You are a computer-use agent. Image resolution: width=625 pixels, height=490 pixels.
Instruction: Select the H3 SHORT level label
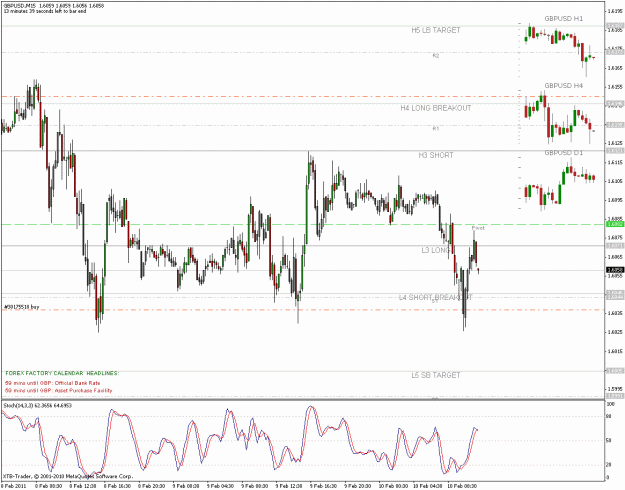tap(436, 155)
